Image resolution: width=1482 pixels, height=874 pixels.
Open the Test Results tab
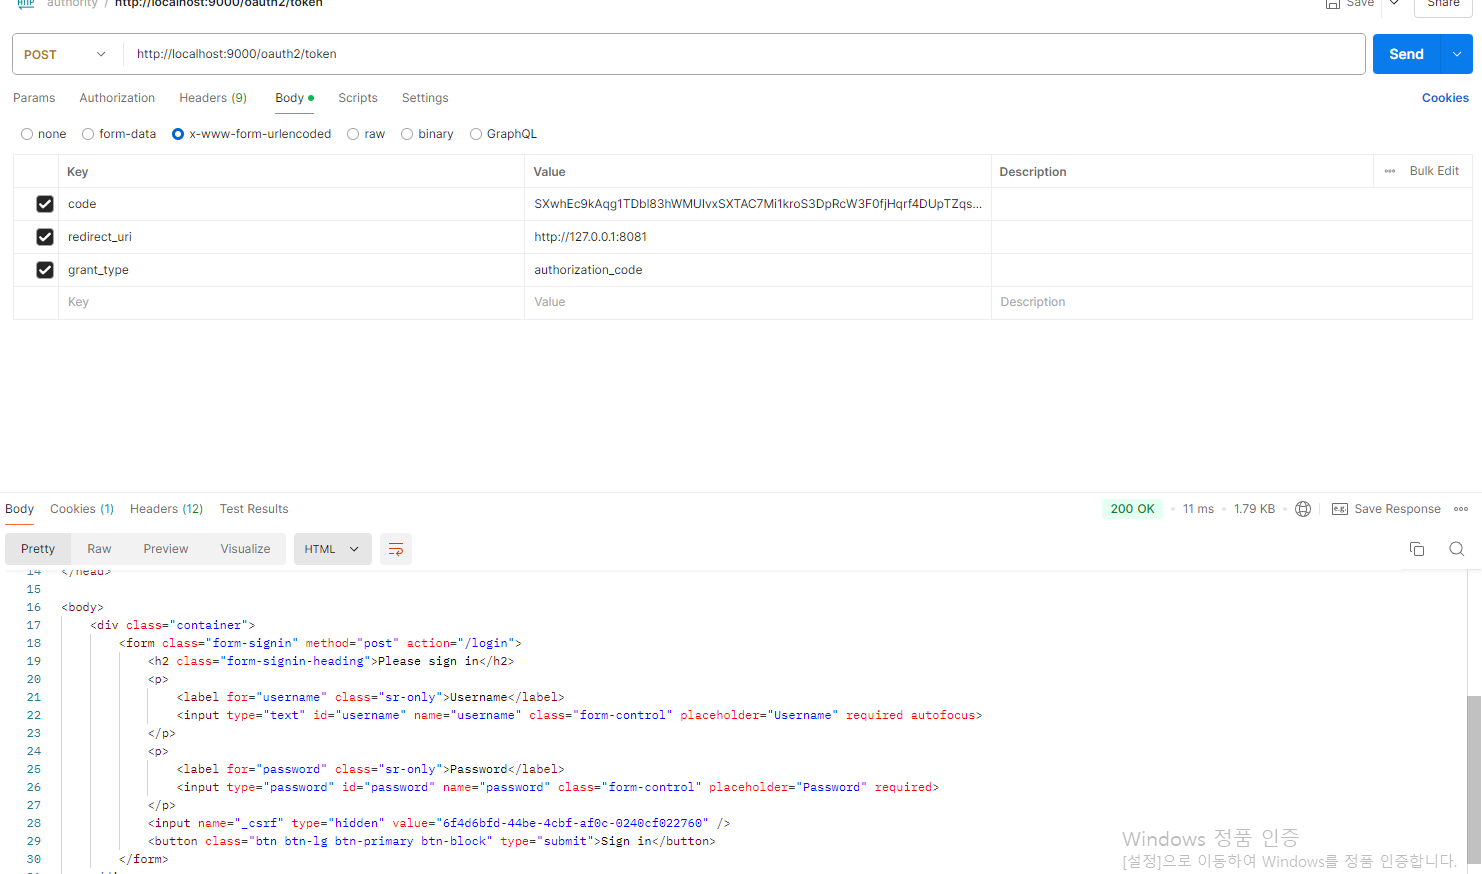click(254, 509)
